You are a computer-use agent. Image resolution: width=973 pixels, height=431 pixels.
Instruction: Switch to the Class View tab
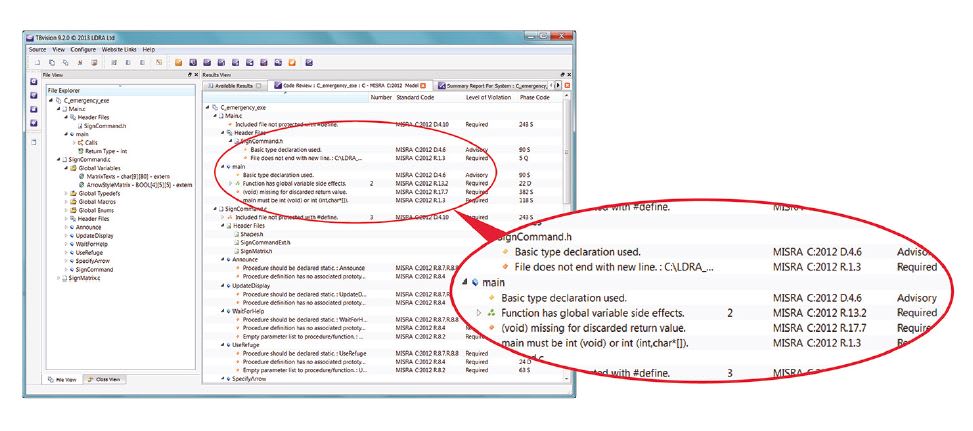click(x=104, y=379)
